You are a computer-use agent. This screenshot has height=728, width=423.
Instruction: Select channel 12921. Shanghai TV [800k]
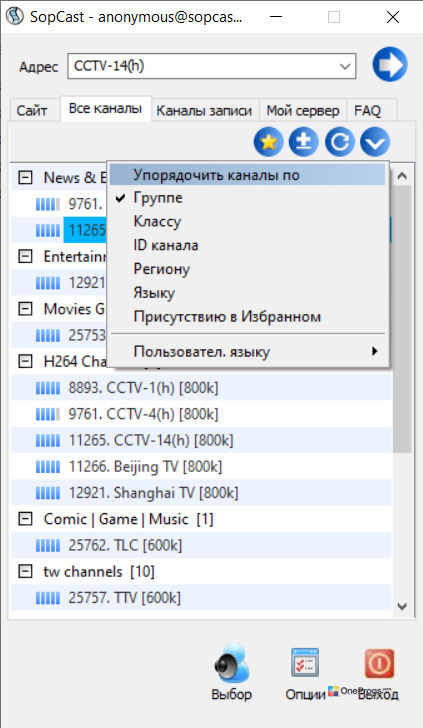pos(153,493)
